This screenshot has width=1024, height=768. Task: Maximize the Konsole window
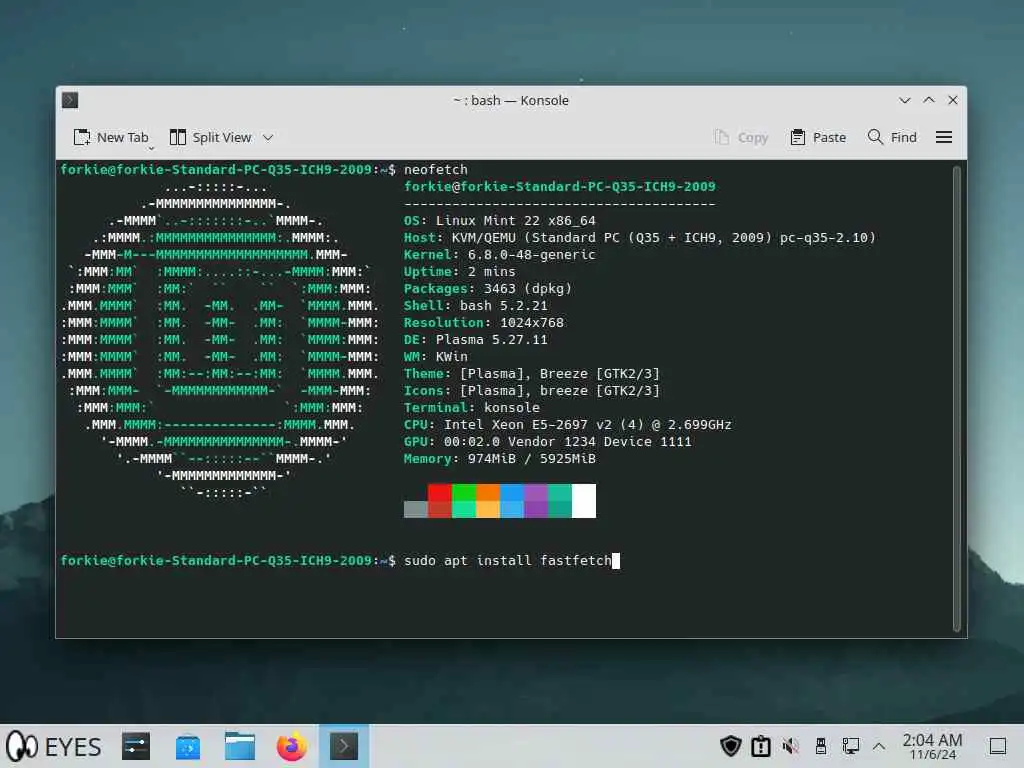[x=929, y=100]
